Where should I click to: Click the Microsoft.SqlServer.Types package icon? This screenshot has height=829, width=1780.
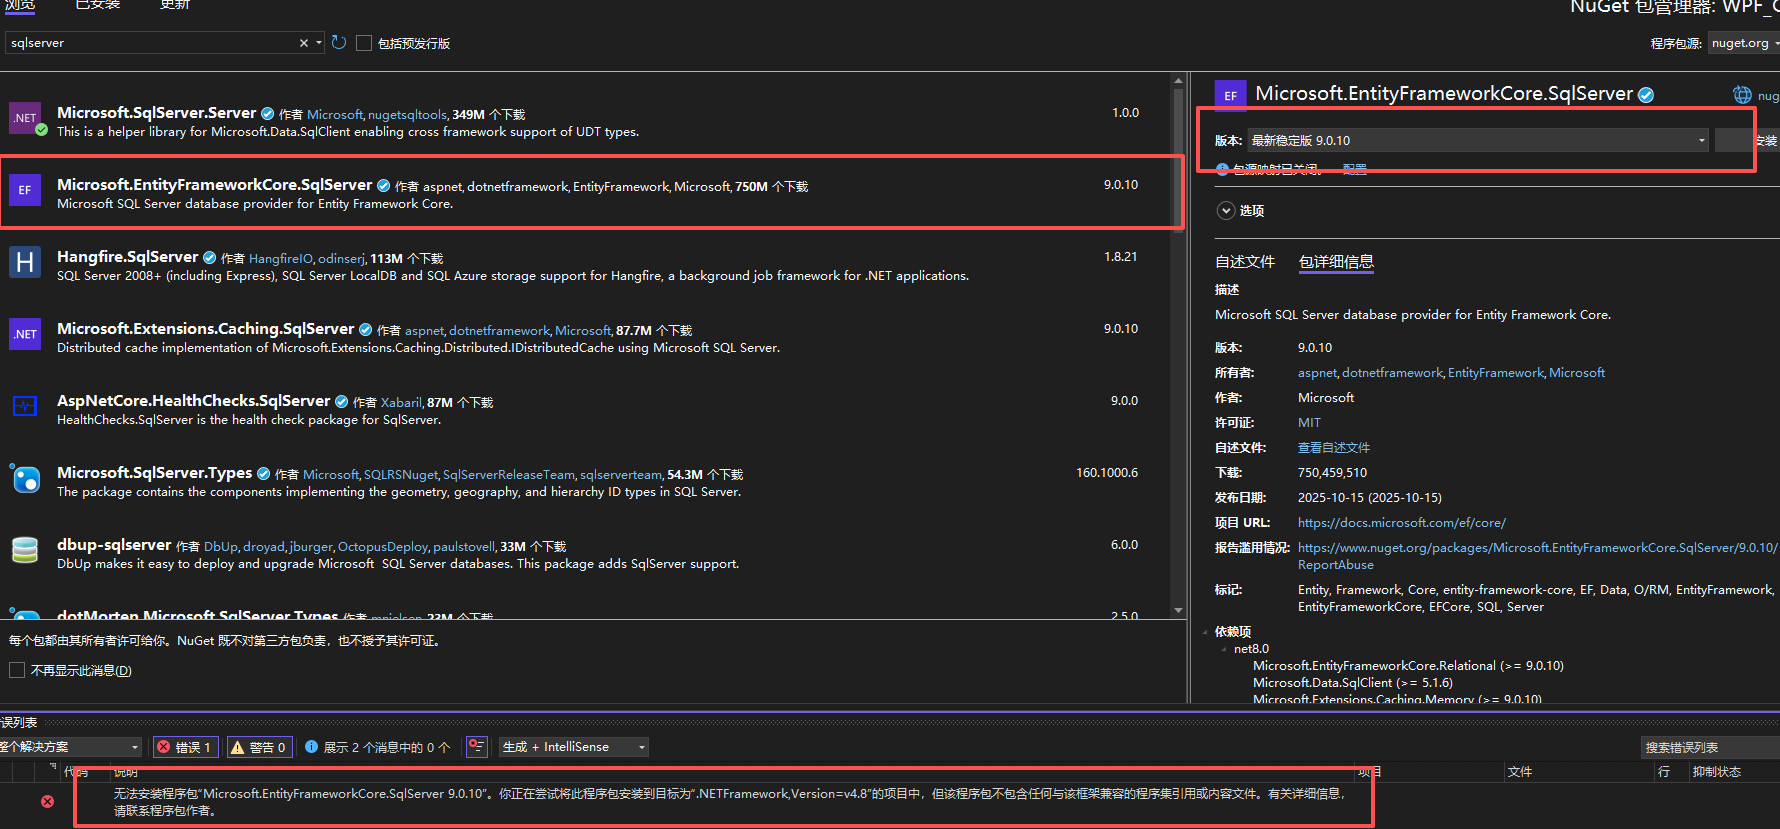point(25,478)
